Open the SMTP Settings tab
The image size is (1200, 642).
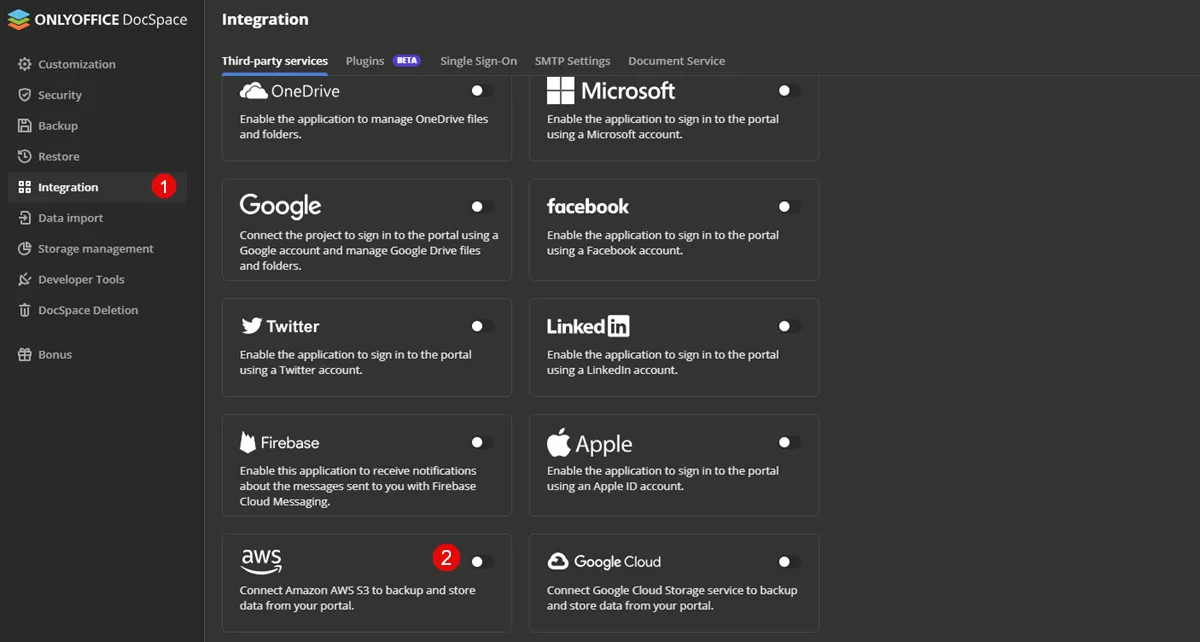click(x=572, y=61)
